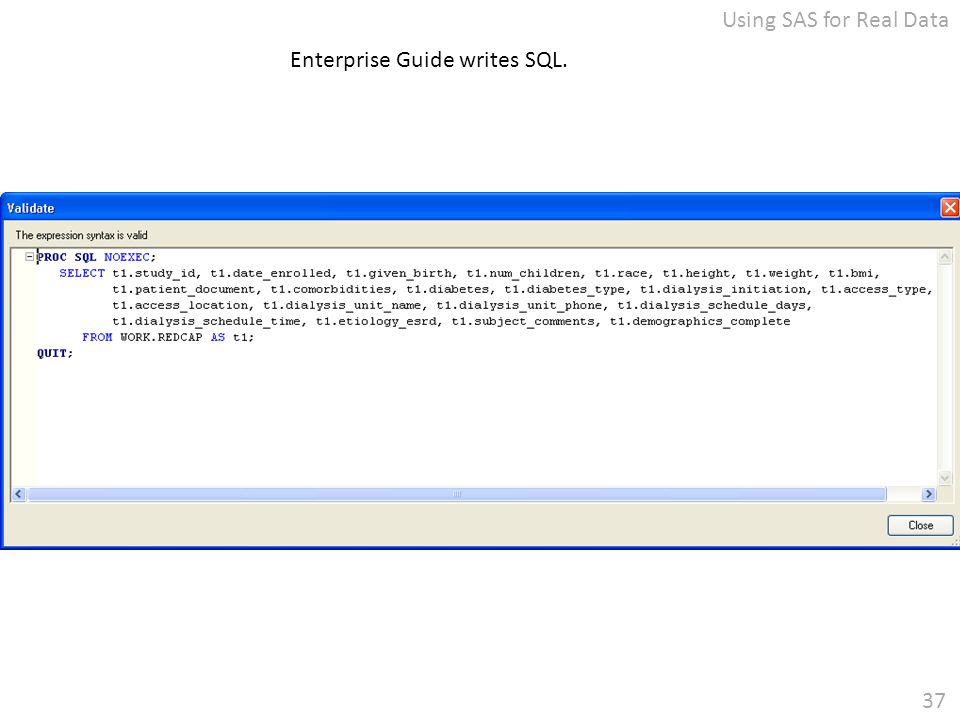
Task: Click the QUIT; statement
Action: 54,353
